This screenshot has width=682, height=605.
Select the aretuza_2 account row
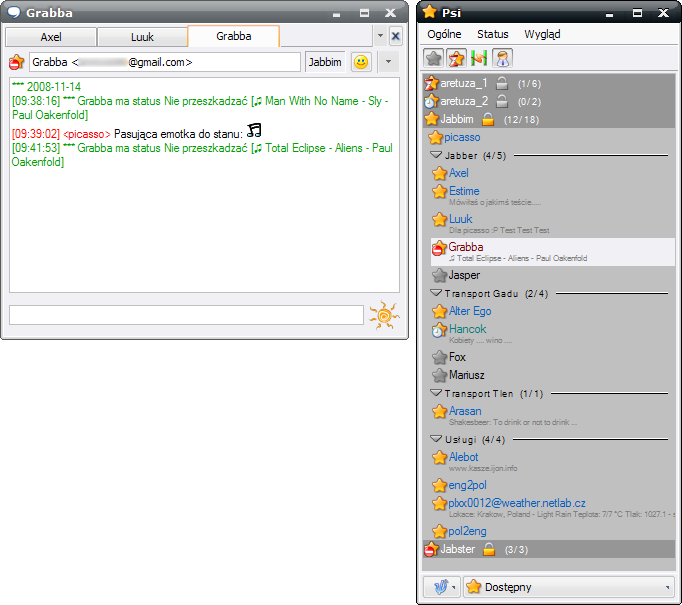[549, 101]
